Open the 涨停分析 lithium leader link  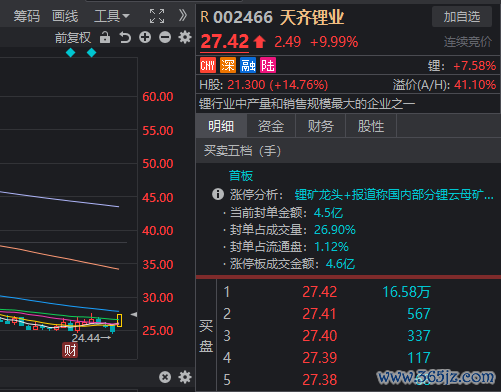click(394, 194)
